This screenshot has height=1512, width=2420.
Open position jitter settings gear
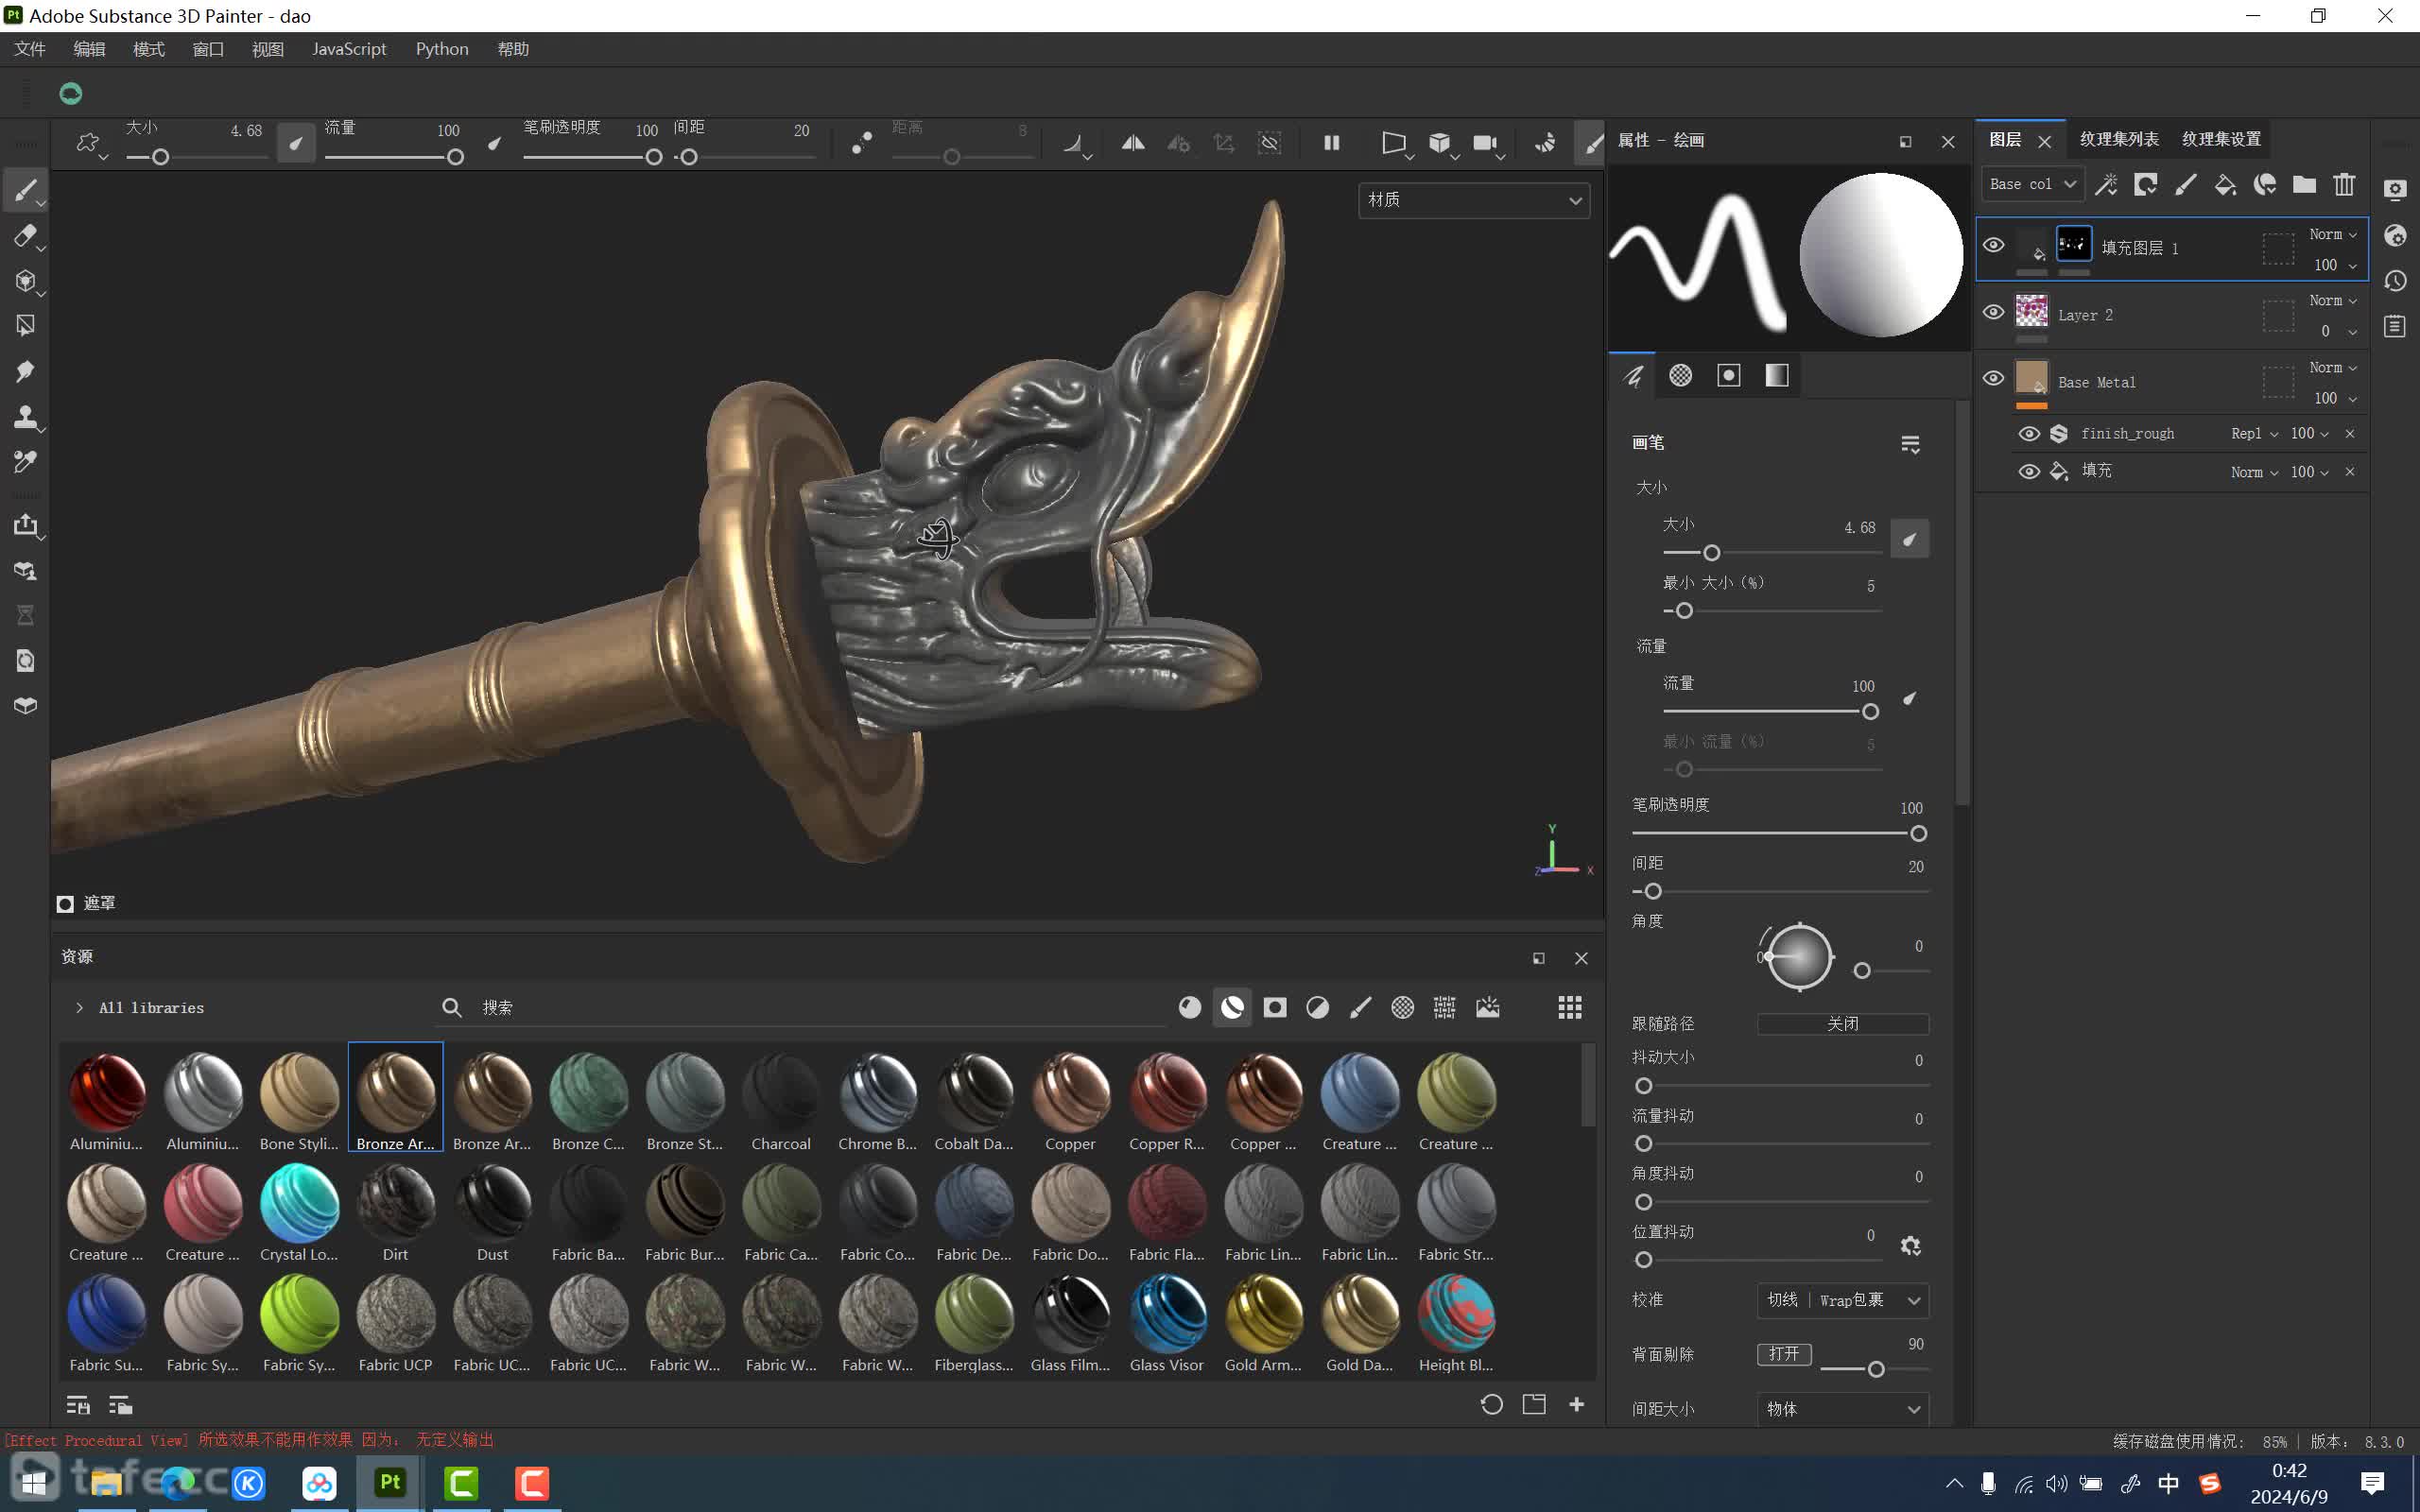pyautogui.click(x=1910, y=1246)
